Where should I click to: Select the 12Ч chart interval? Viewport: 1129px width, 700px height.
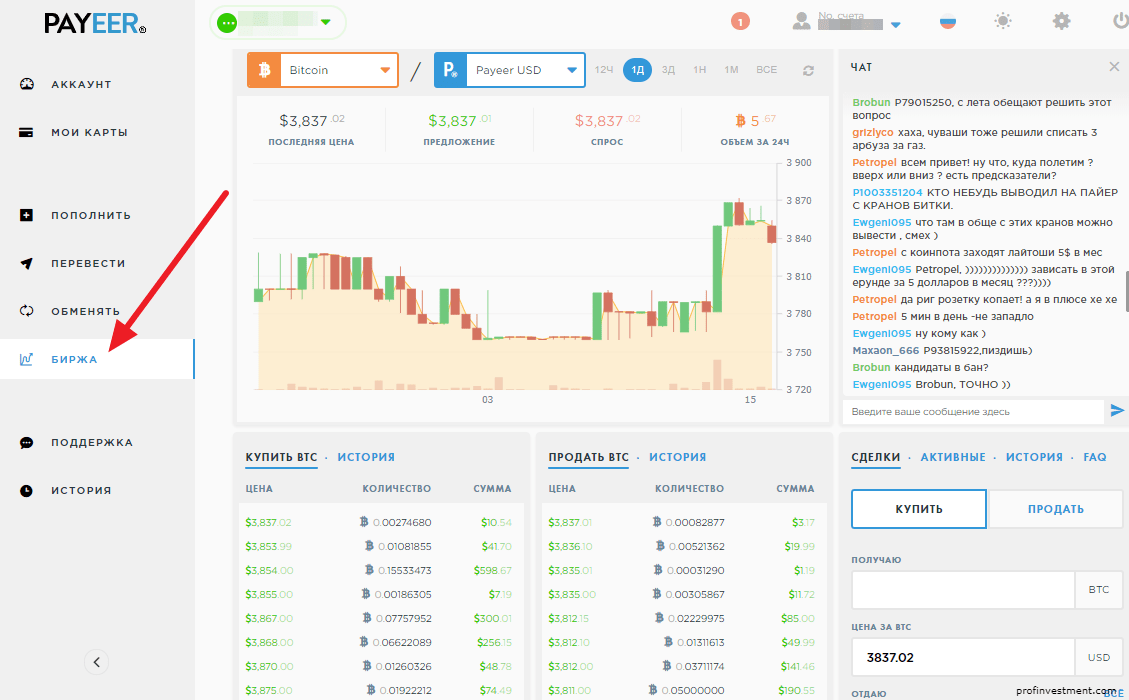[604, 70]
